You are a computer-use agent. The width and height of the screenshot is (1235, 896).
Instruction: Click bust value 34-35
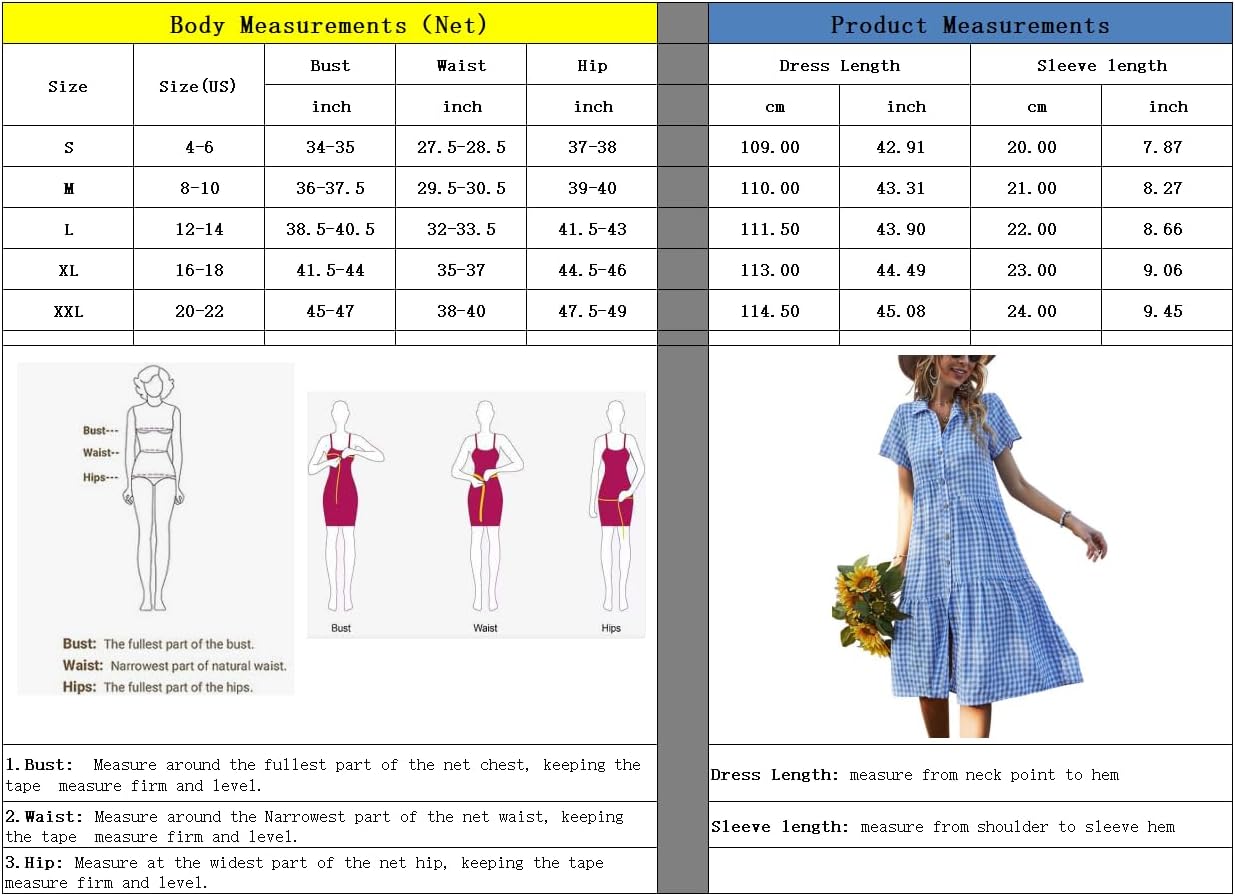point(330,147)
